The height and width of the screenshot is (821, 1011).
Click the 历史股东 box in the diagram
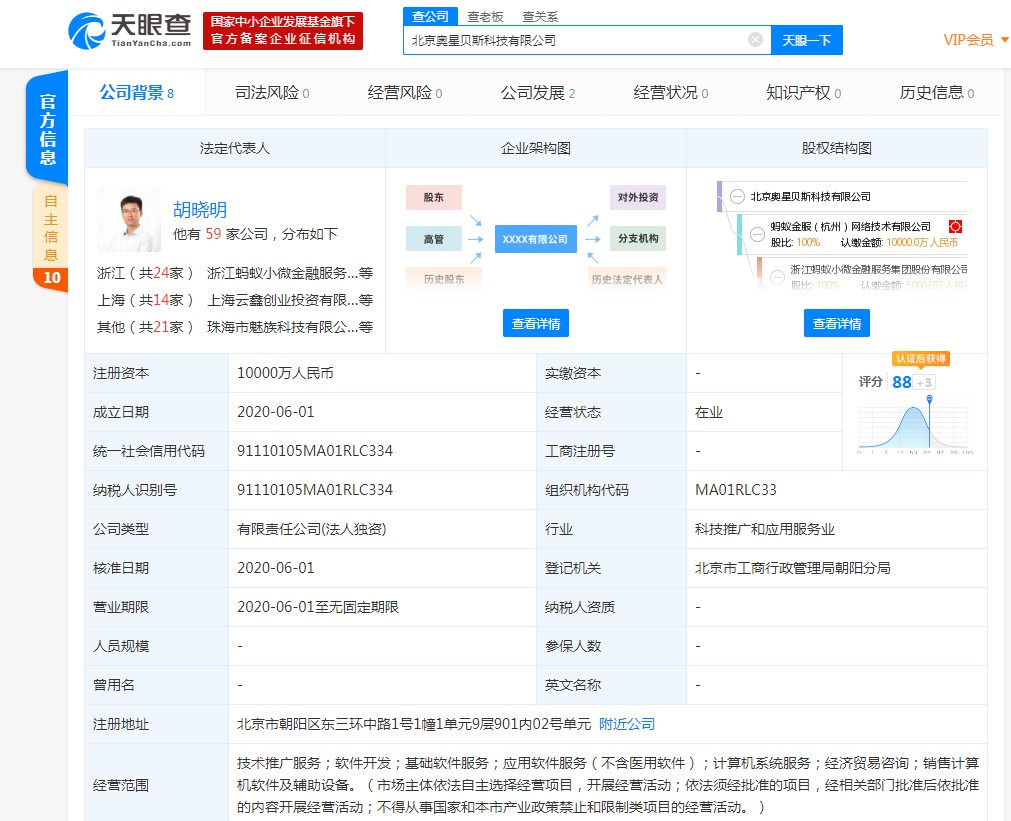[444, 279]
